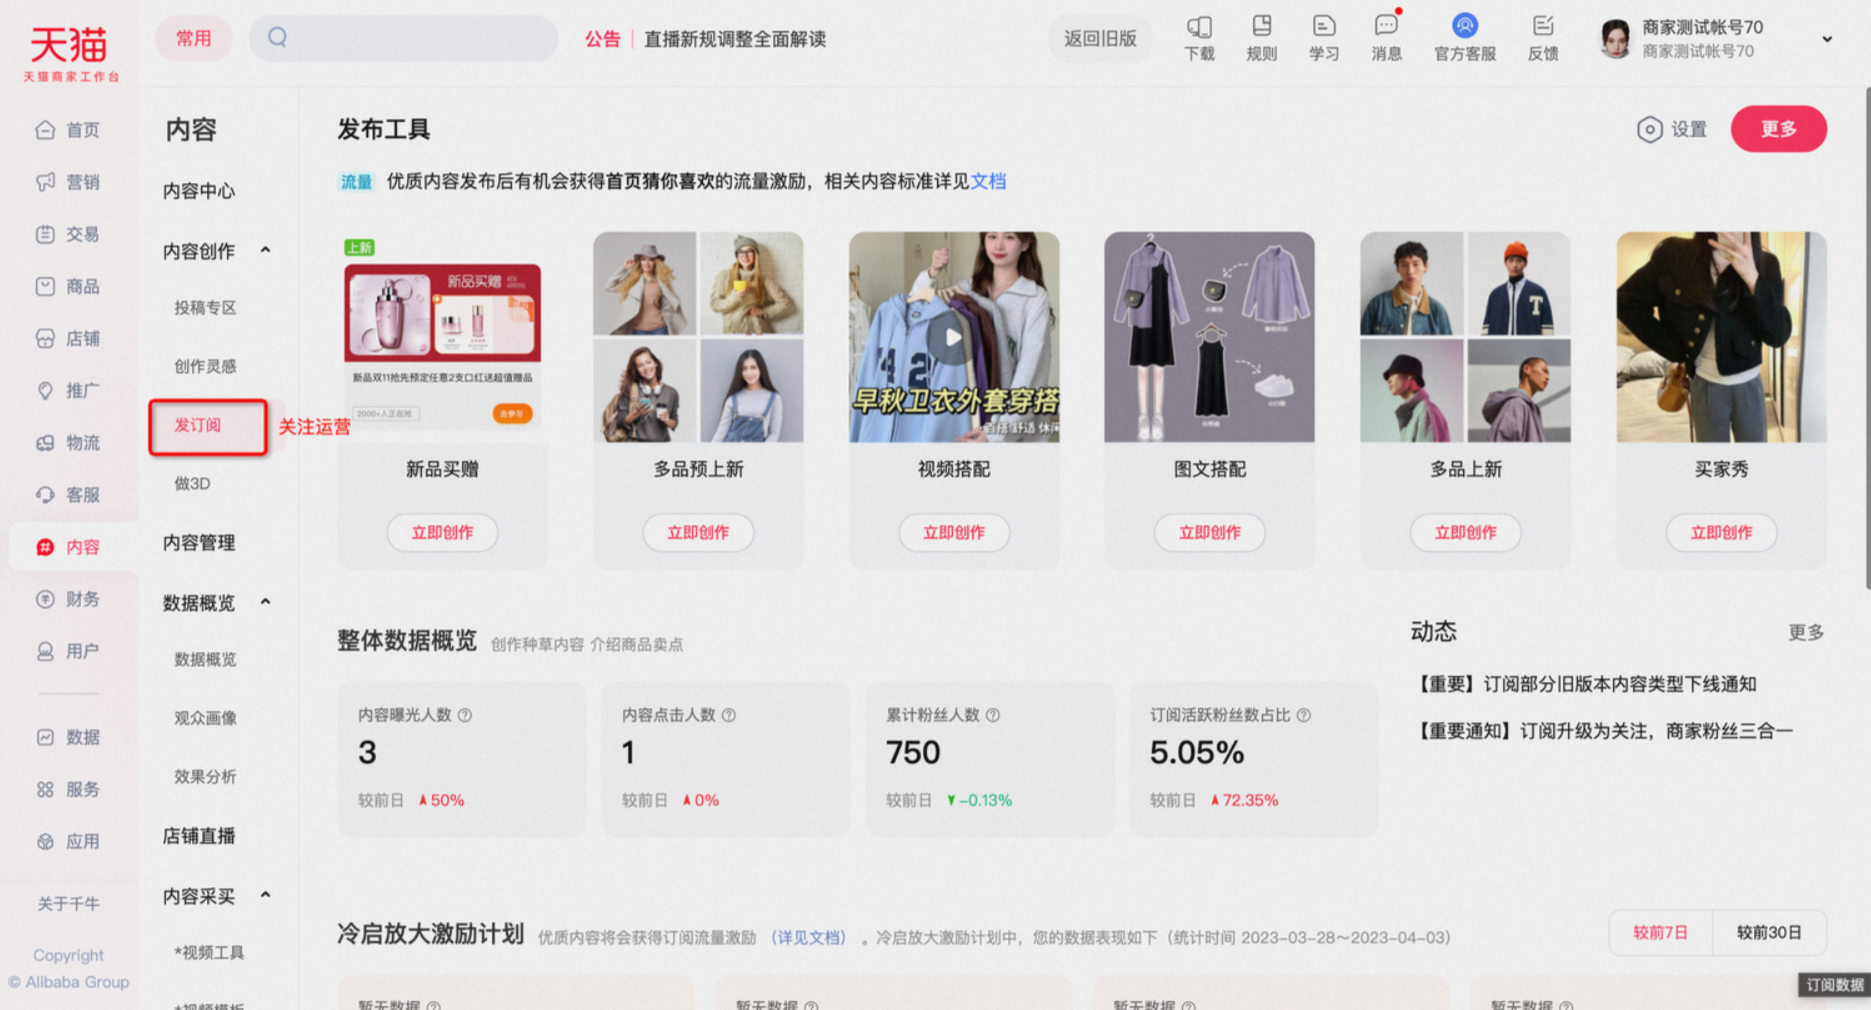The width and height of the screenshot is (1871, 1010).
Task: Open the 规则 rules icon
Action: (x=1262, y=38)
